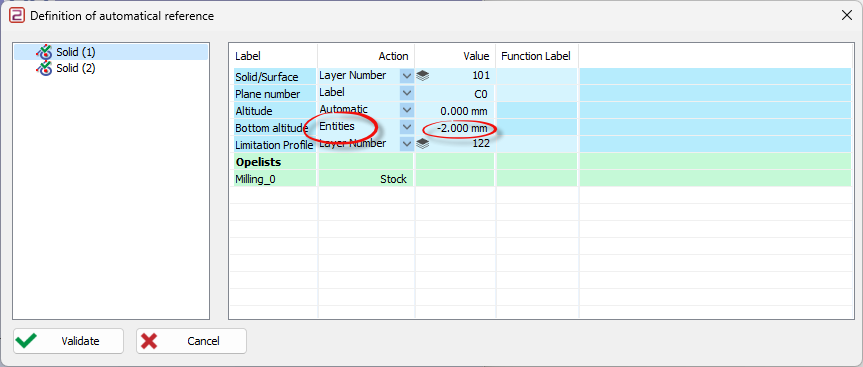Click the red X icon on Cancel
Screen dimensions: 863x367
coord(149,341)
